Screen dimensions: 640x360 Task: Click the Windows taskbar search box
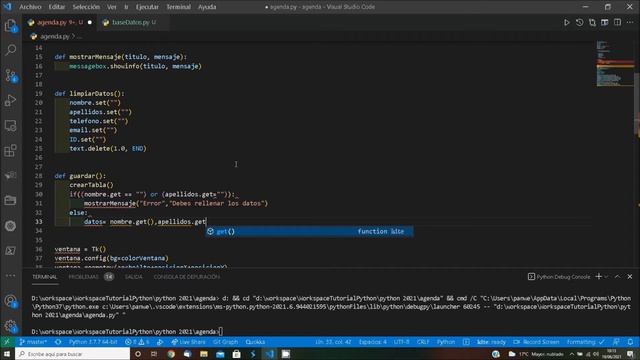coord(73,354)
